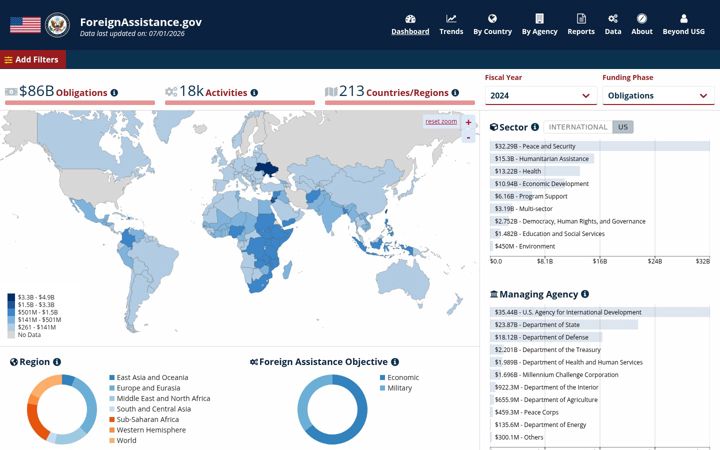Open the By Agency building icon

pos(540,19)
